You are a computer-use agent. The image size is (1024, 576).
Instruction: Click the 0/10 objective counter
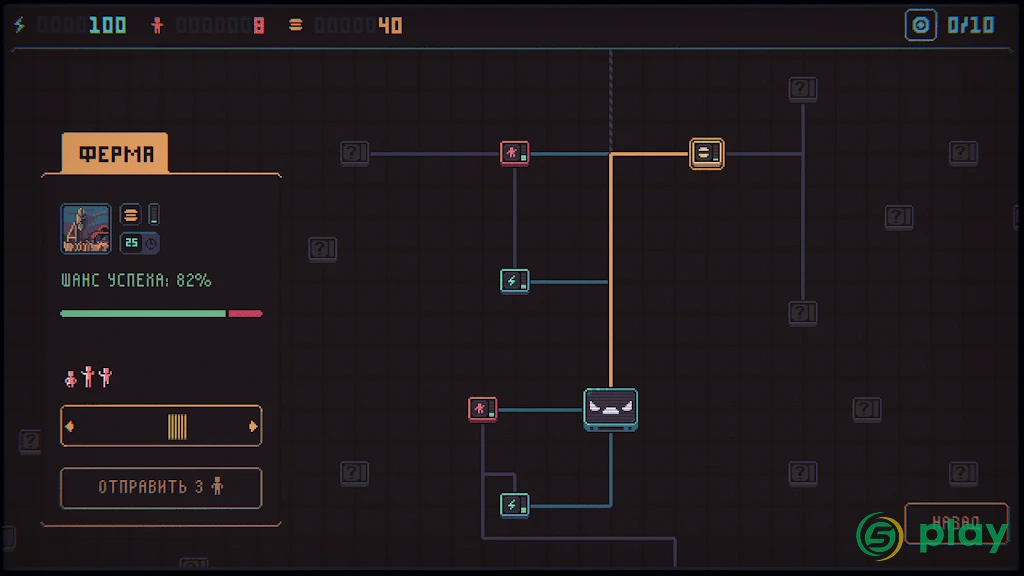[971, 25]
